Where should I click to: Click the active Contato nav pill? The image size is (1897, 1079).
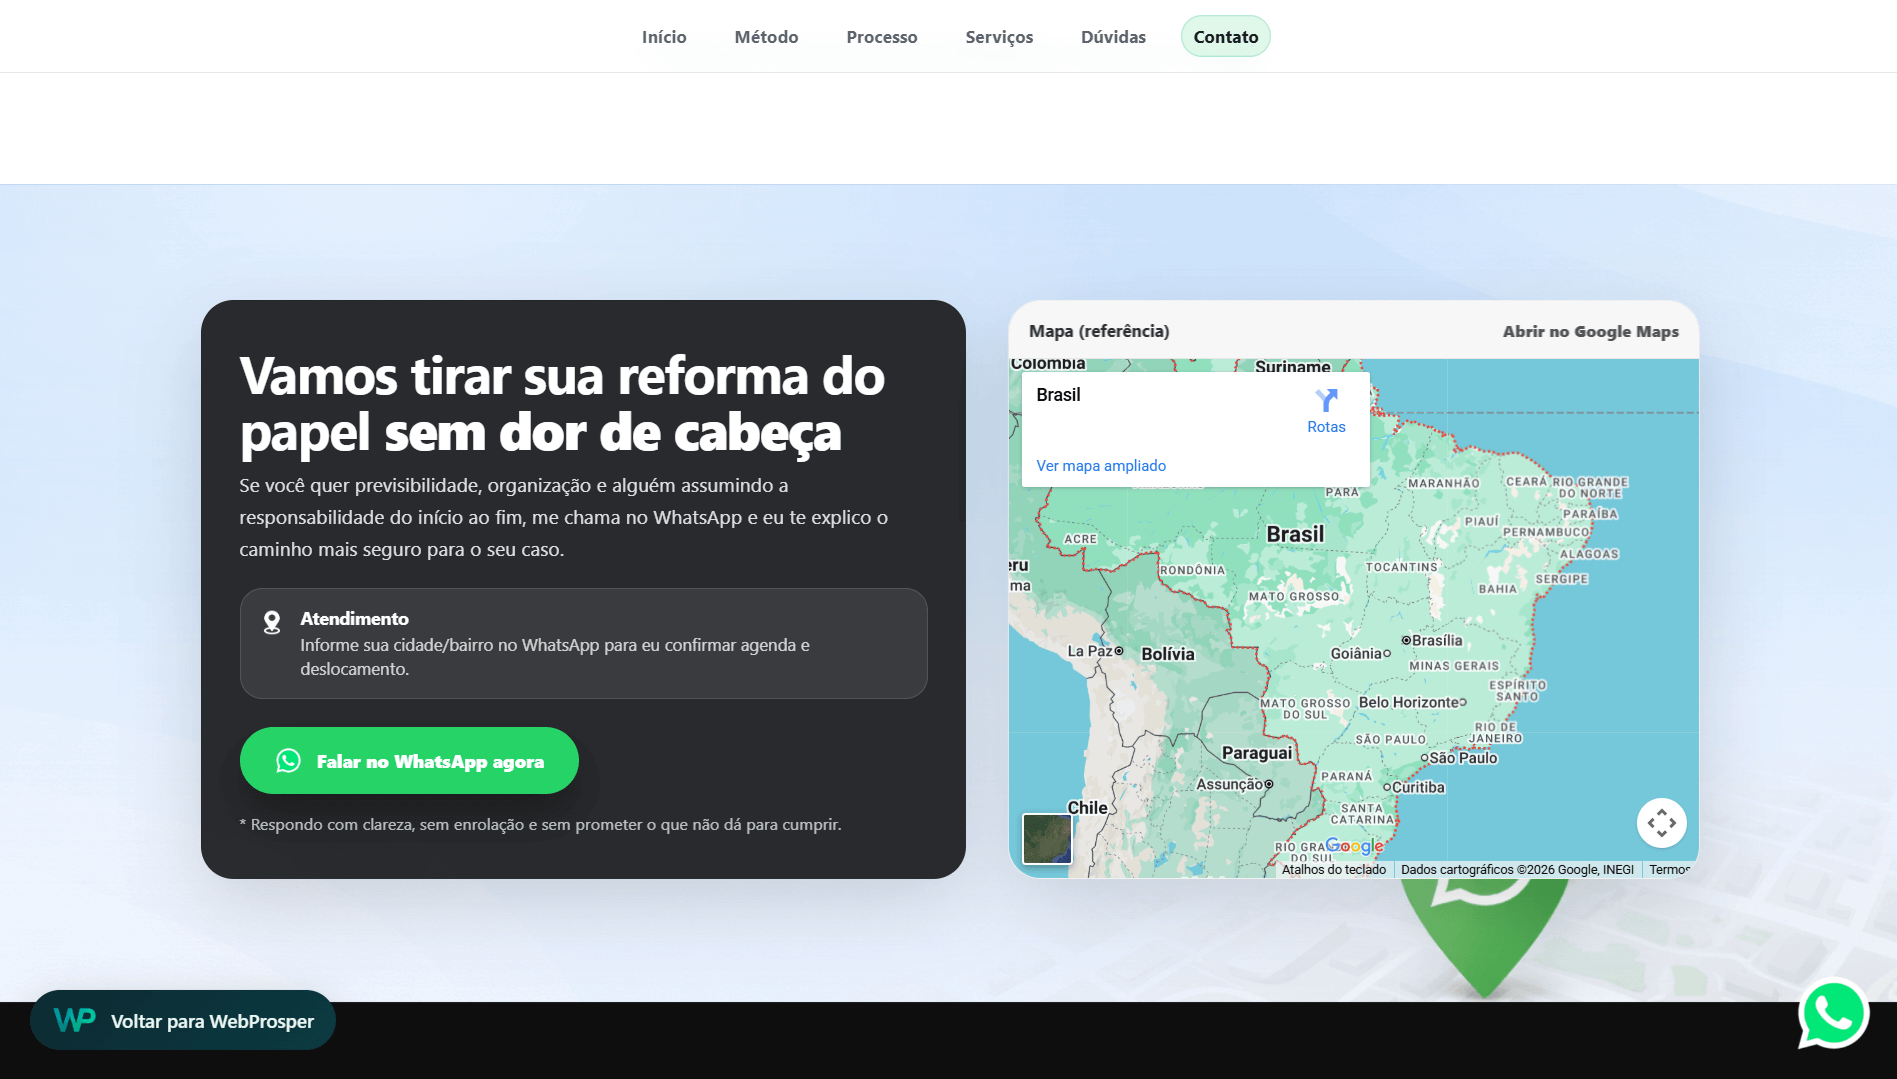1226,37
